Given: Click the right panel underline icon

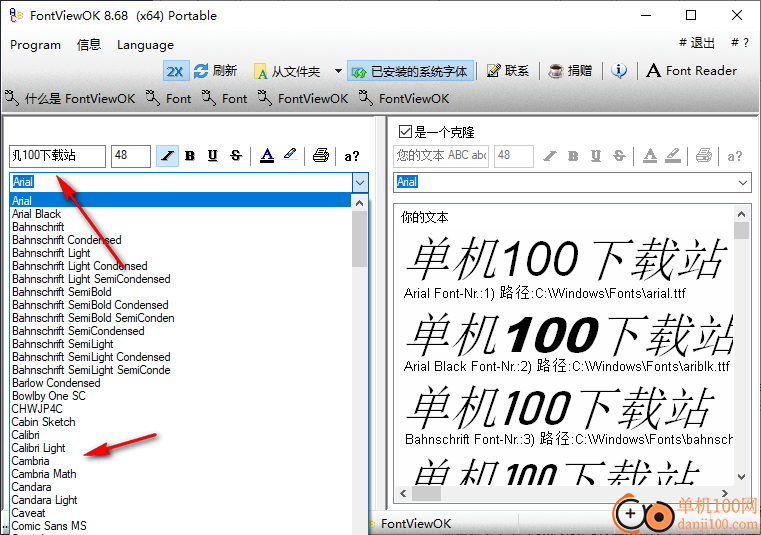Looking at the screenshot, I should coord(596,156).
